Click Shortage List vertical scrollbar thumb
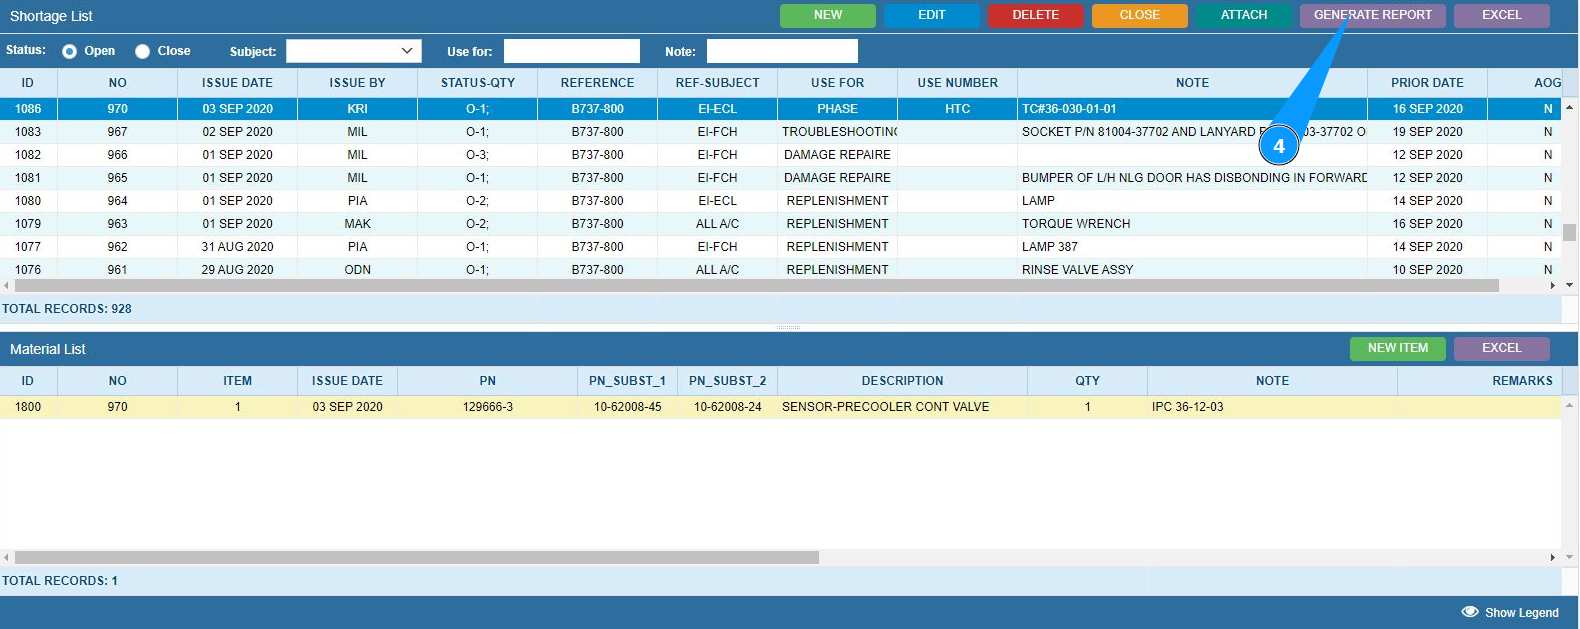 click(x=1570, y=232)
